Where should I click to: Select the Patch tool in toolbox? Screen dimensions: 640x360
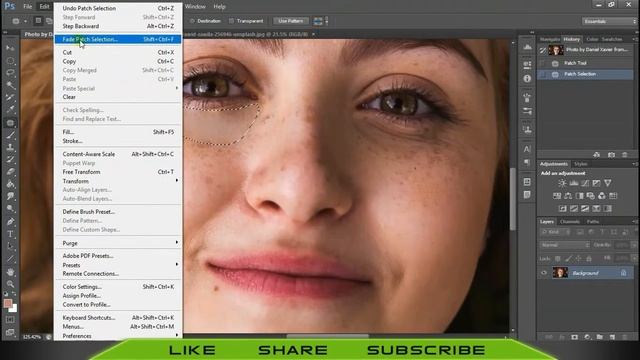point(10,122)
